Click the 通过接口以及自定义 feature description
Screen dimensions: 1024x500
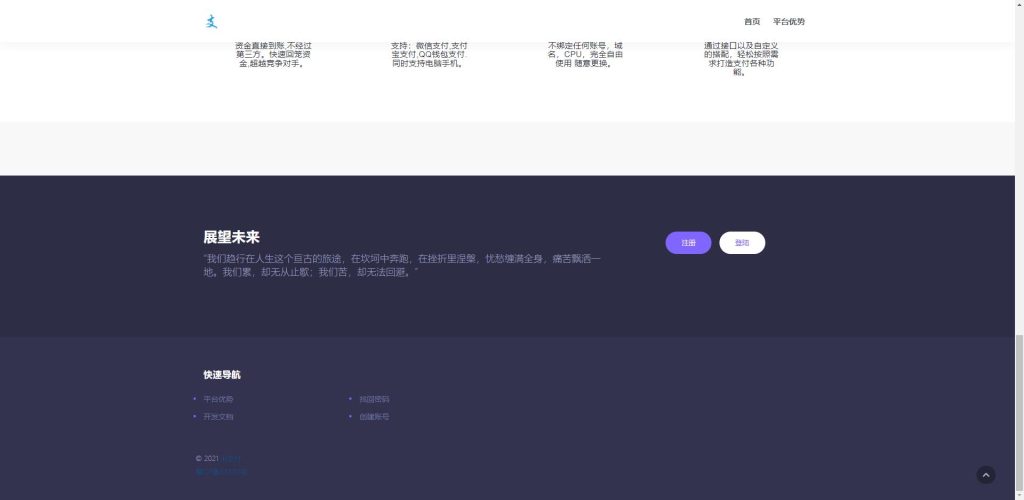click(740, 58)
